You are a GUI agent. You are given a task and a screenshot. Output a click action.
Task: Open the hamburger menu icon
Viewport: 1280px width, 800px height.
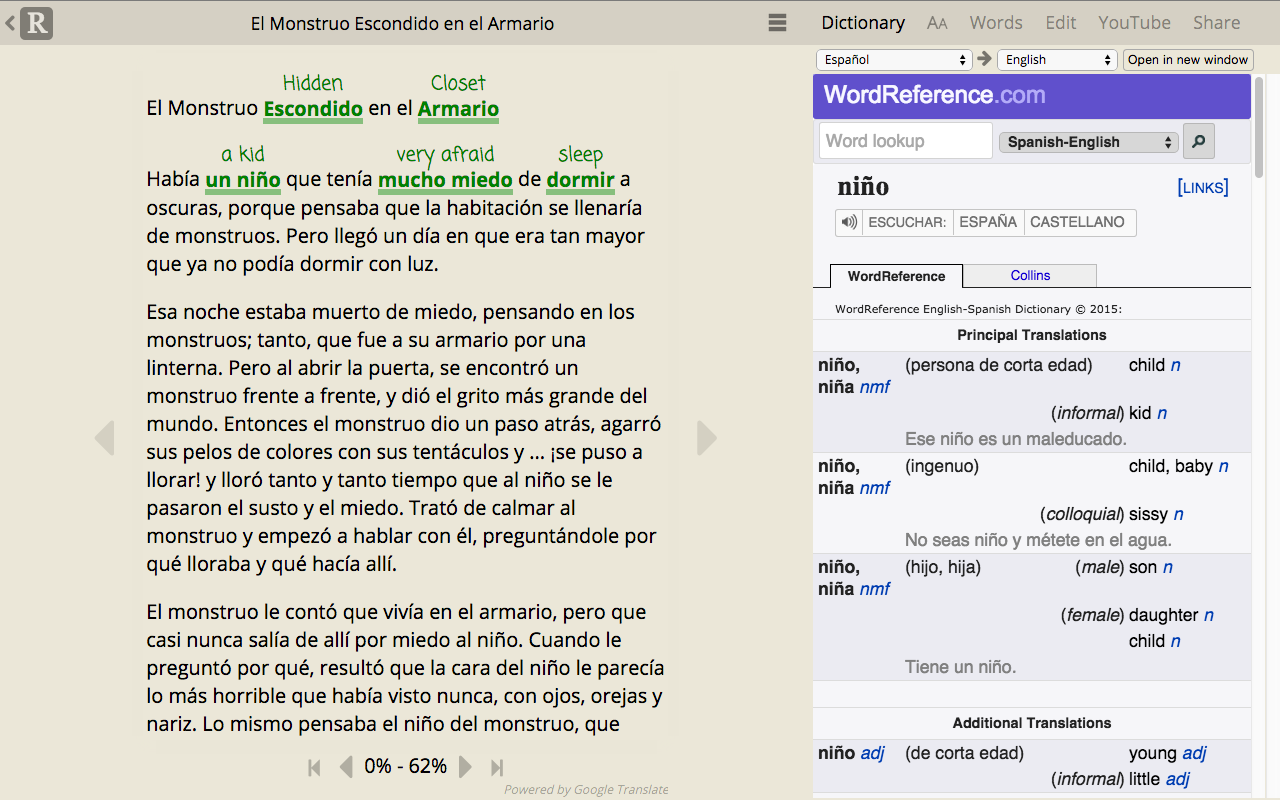(x=777, y=22)
